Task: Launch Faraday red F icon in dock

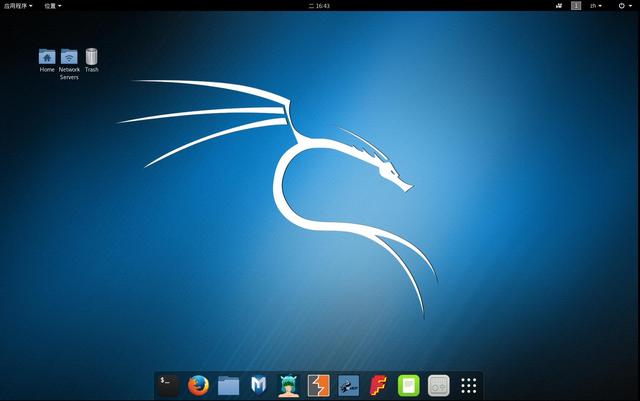Action: point(378,385)
